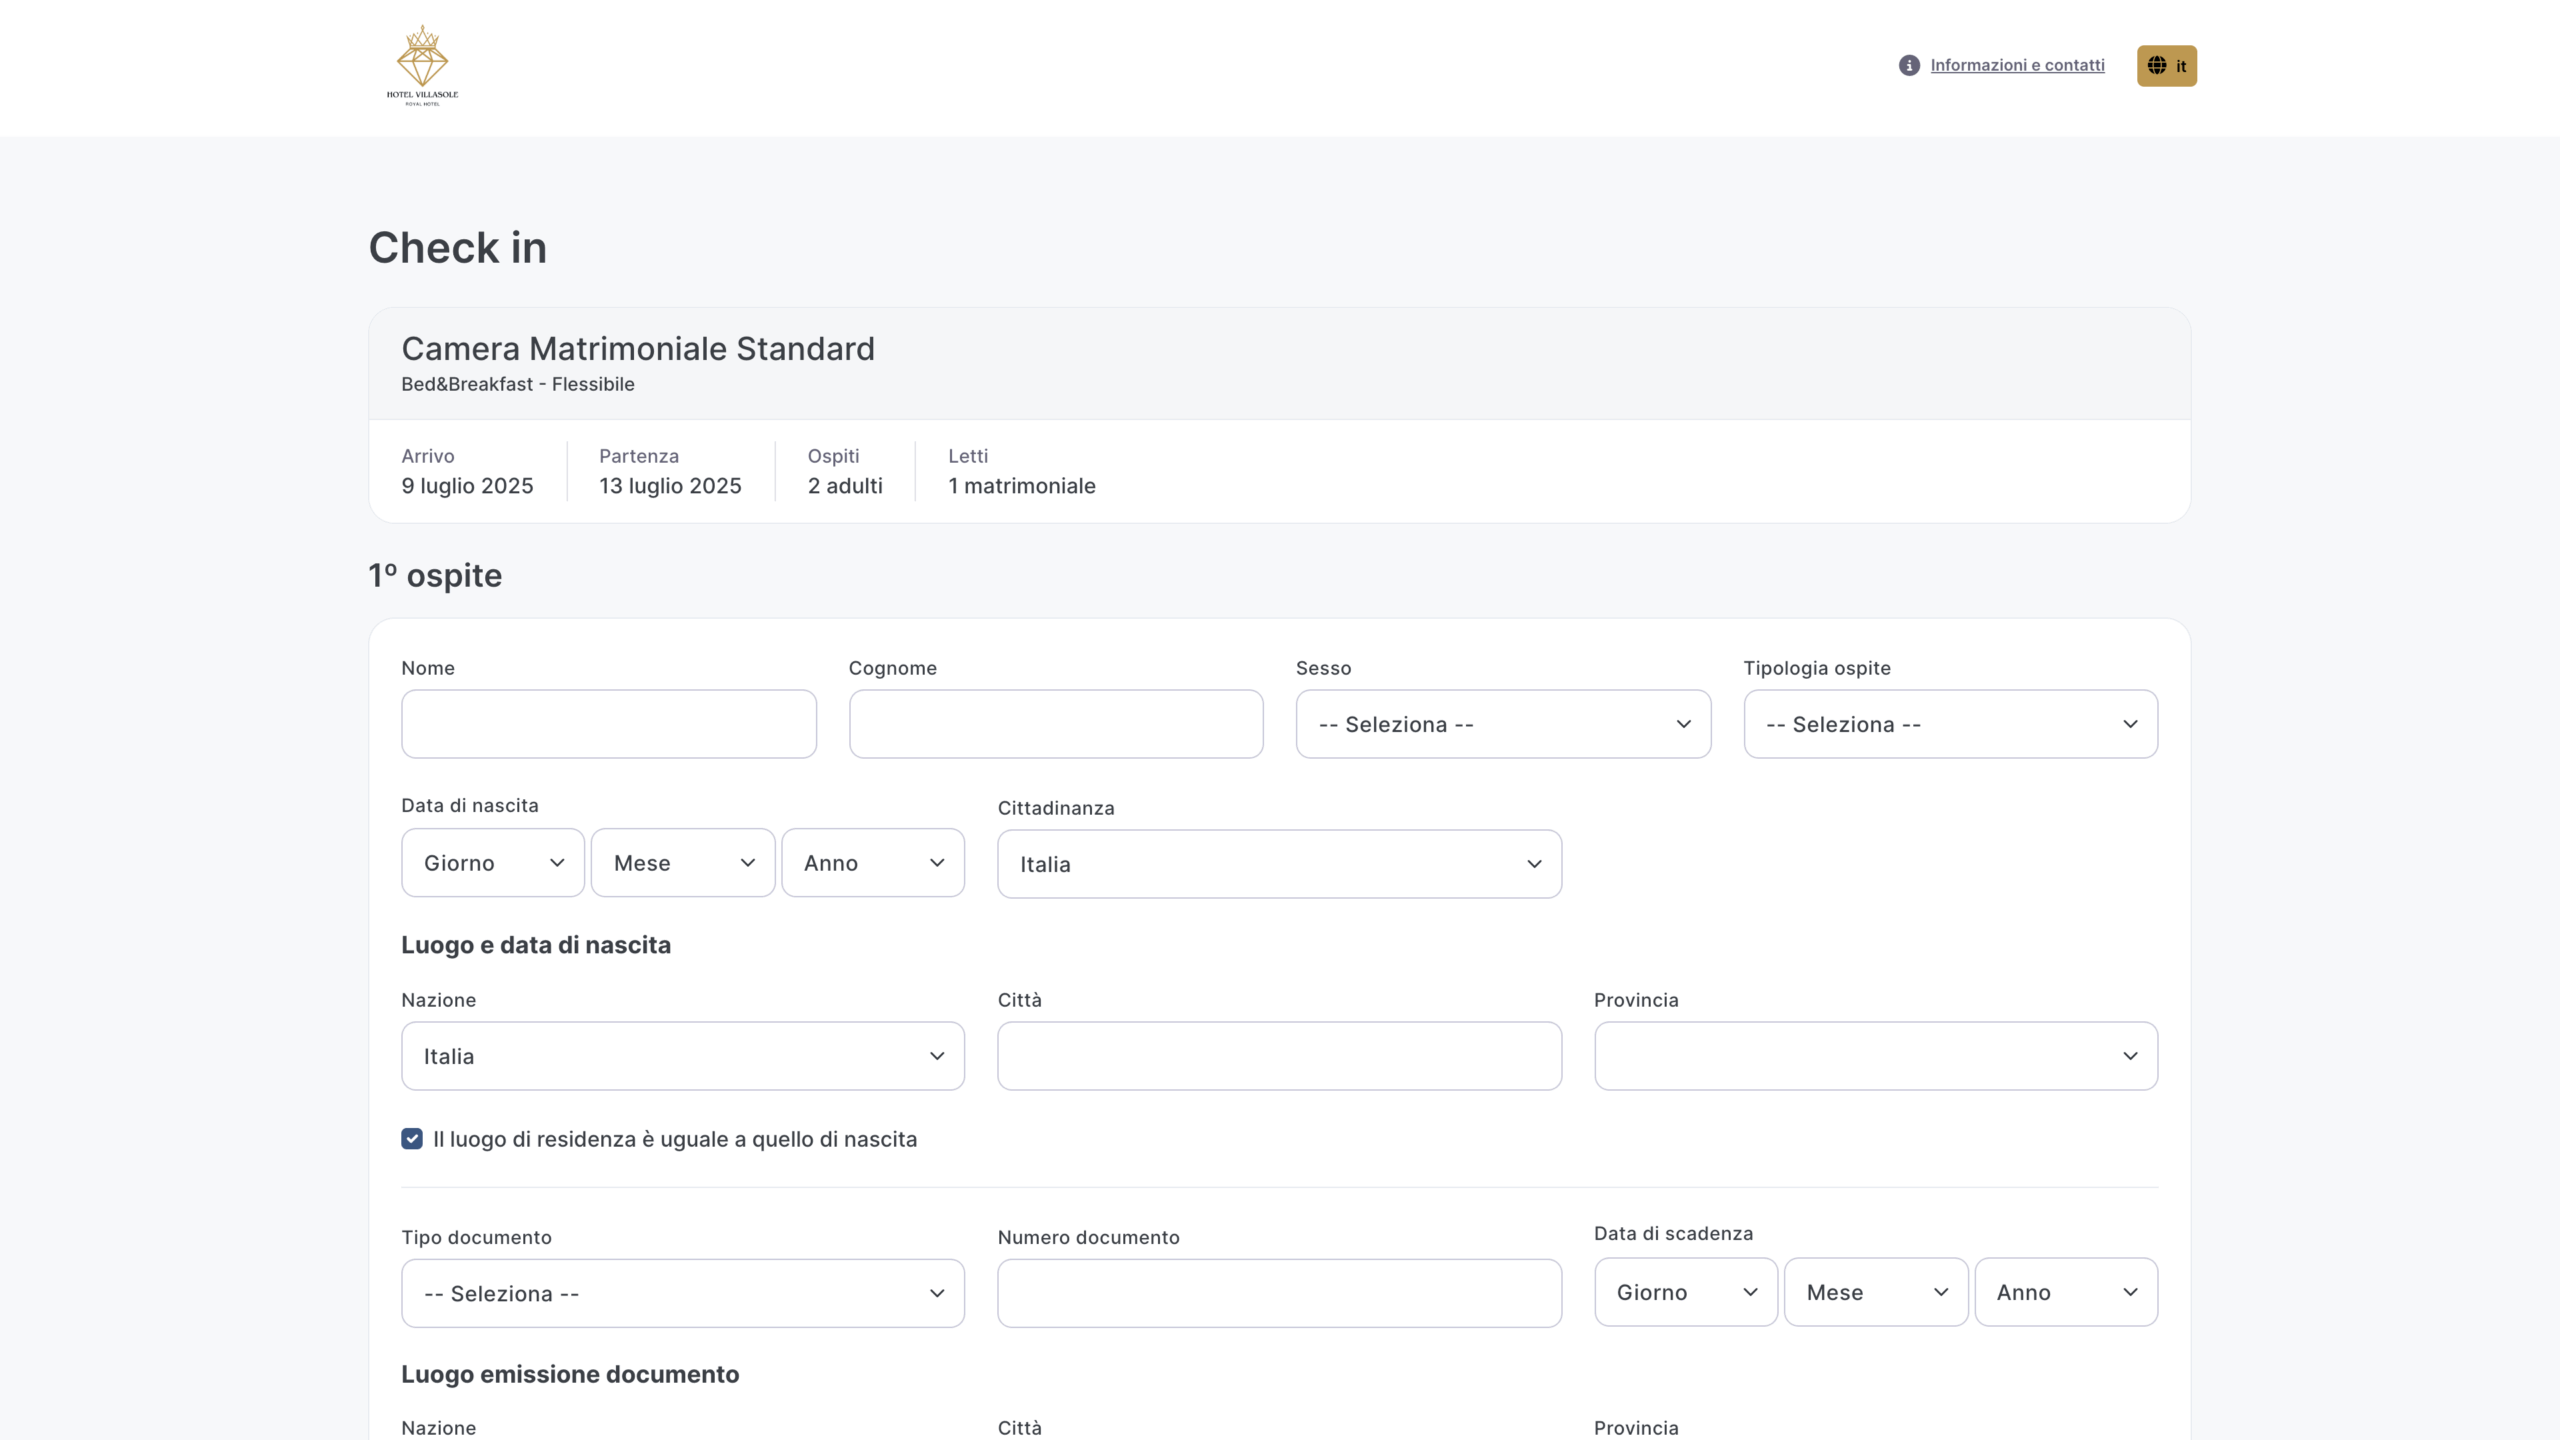Open the Tipo documento dropdown

coord(683,1294)
